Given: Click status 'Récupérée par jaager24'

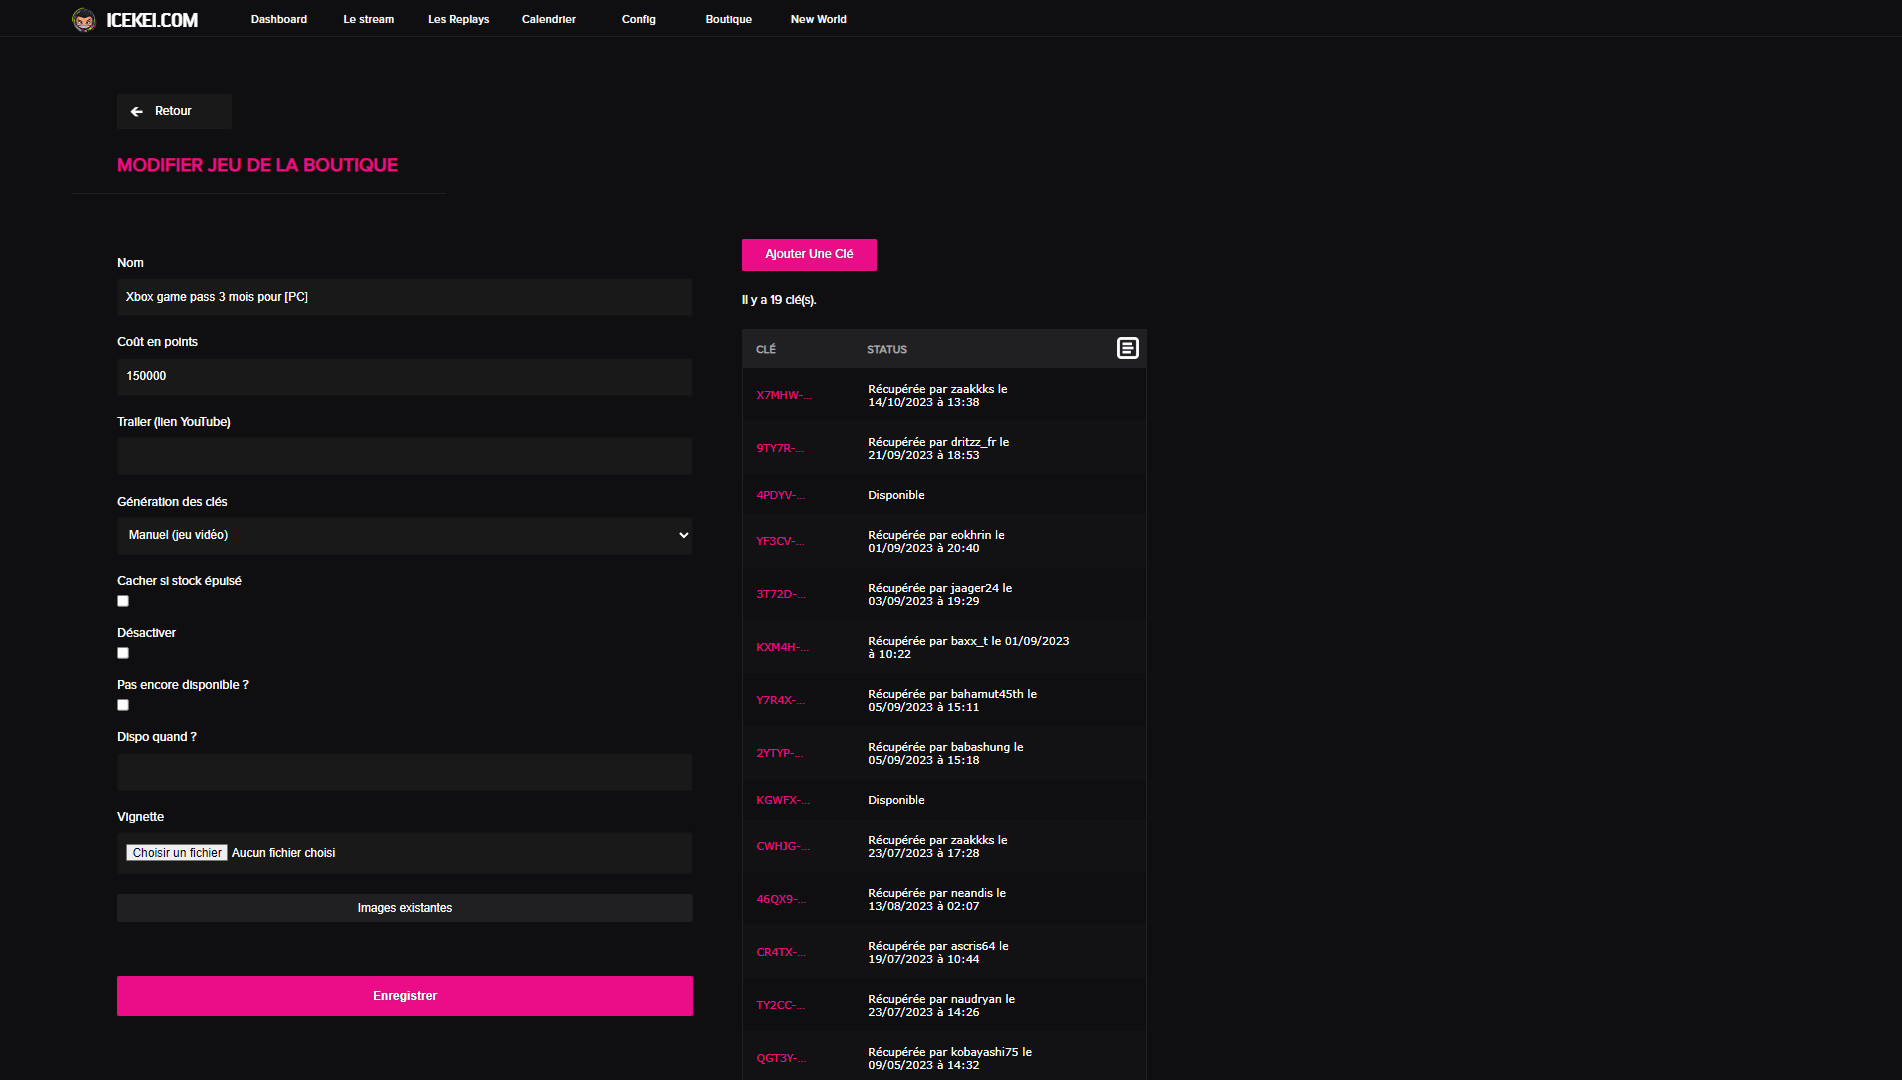Looking at the screenshot, I should (940, 594).
